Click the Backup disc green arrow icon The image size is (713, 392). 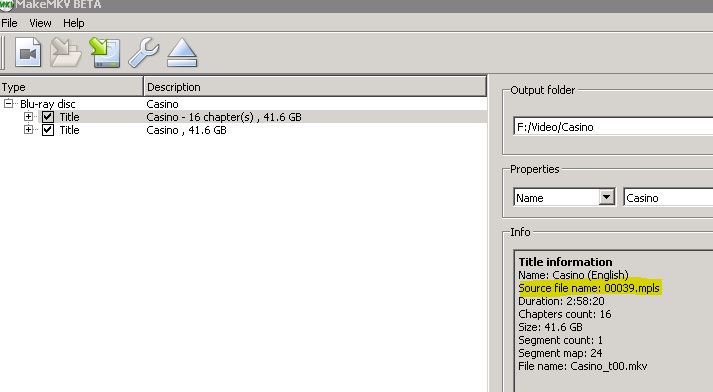(x=105, y=53)
